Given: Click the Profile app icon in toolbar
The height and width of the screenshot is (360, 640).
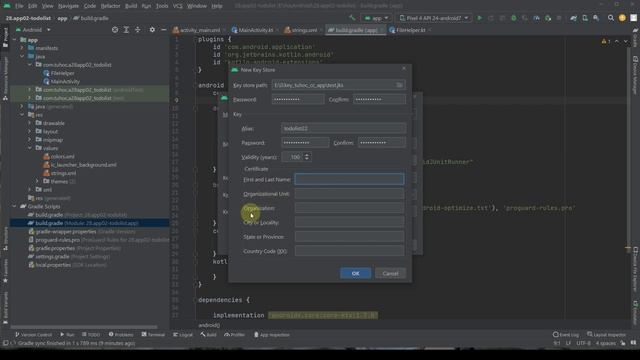Looking at the screenshot, I should point(536,18).
